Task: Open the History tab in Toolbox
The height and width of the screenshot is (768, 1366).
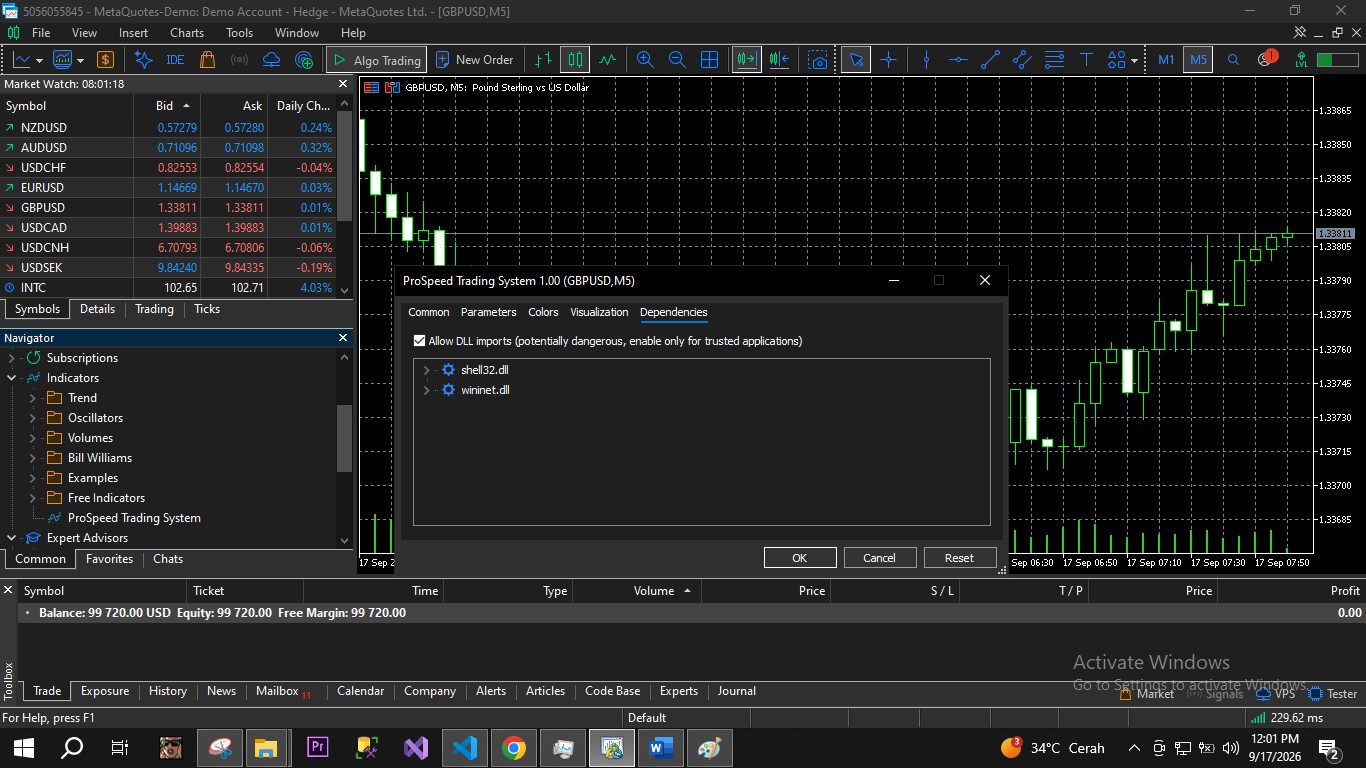Action: pyautogui.click(x=168, y=691)
